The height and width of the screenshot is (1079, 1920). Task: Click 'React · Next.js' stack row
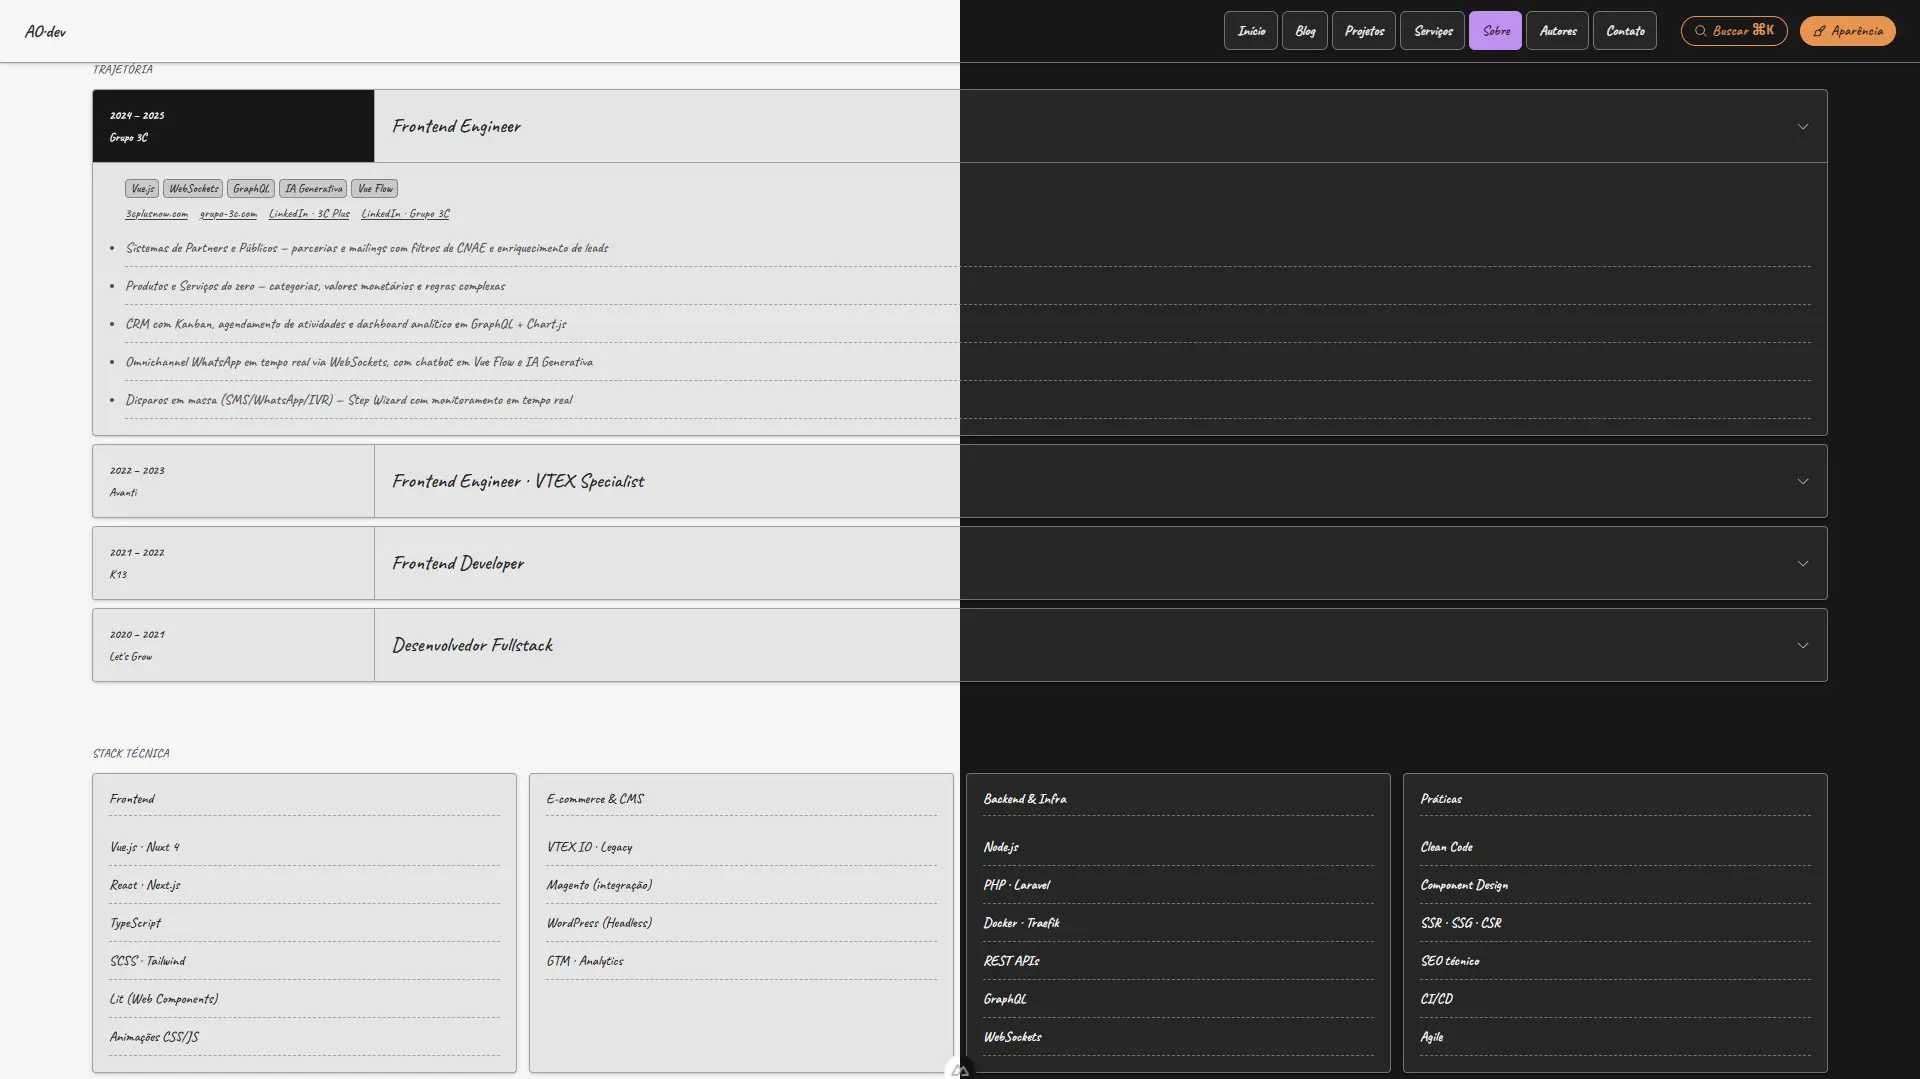click(304, 885)
